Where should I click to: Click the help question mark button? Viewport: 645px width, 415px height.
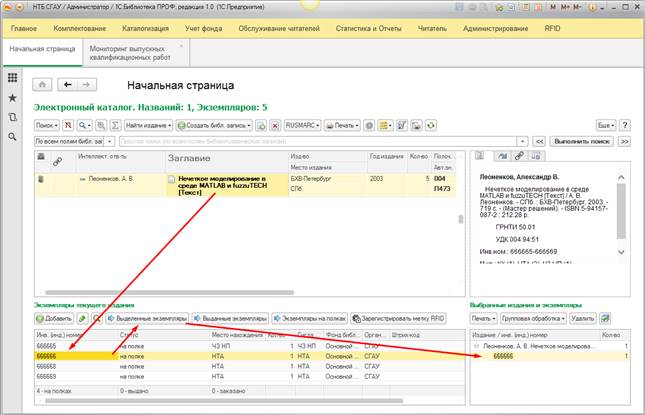pyautogui.click(x=626, y=126)
